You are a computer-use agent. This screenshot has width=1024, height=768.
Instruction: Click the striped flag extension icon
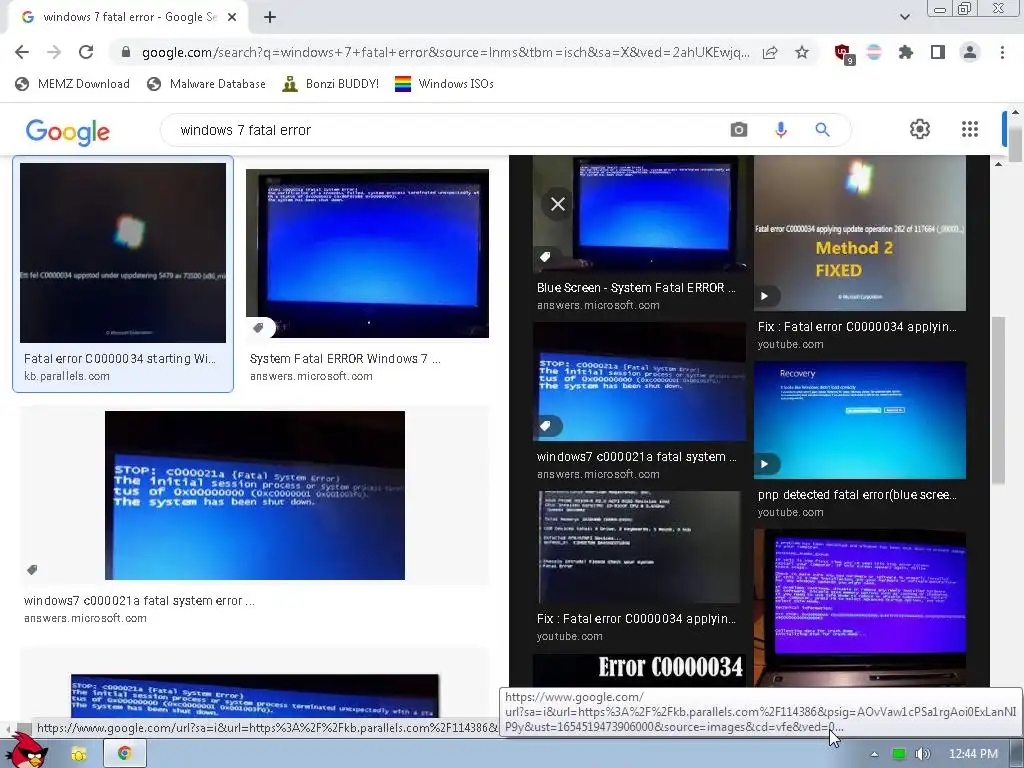pyautogui.click(x=874, y=52)
